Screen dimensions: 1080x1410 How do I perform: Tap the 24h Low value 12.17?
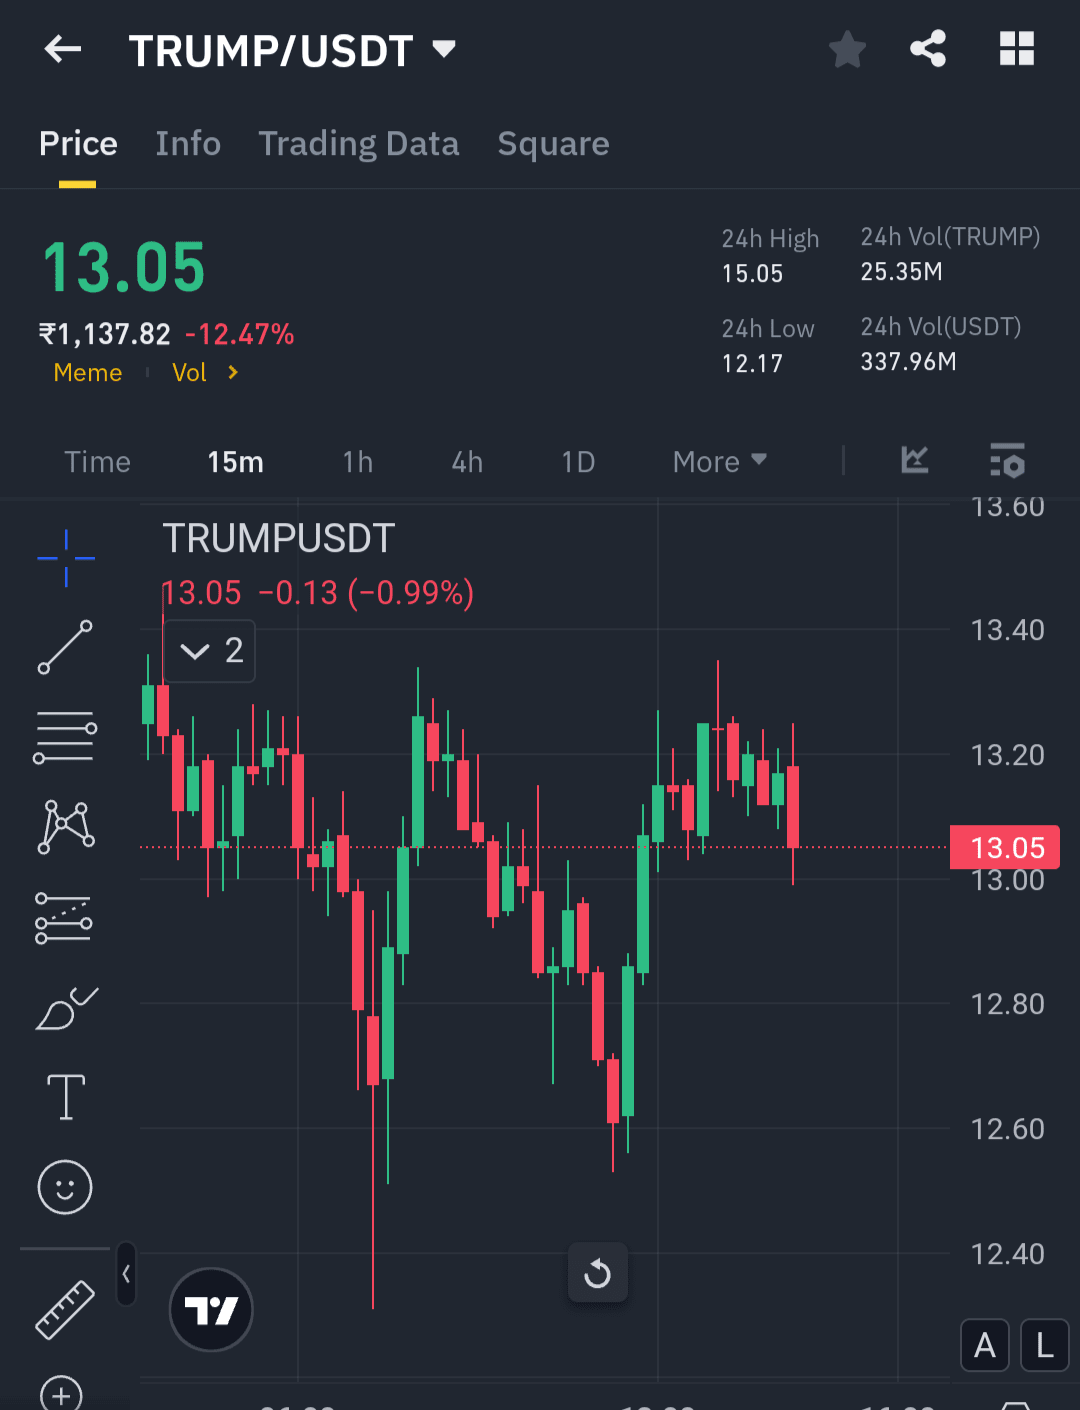coord(752,364)
